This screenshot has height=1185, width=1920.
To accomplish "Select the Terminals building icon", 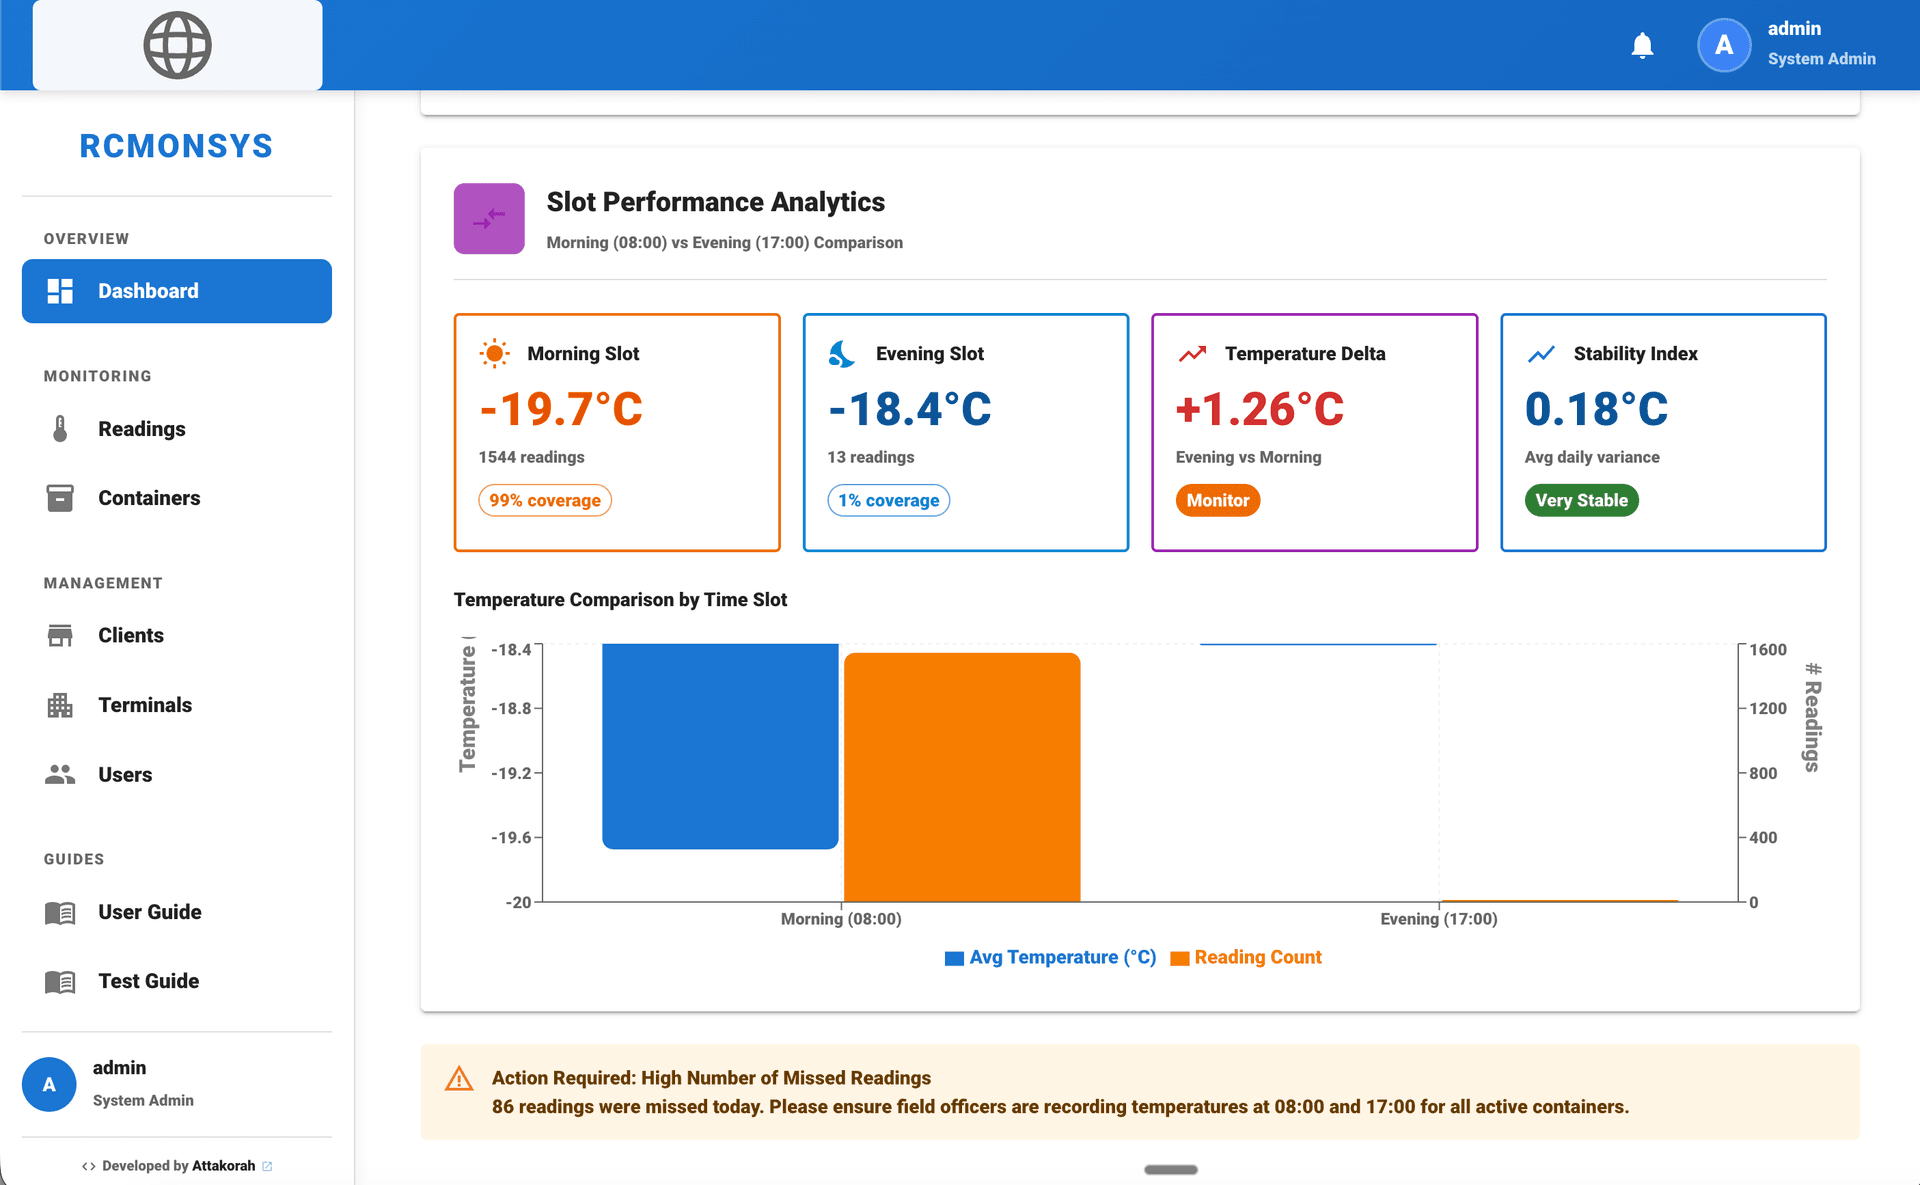I will coord(61,704).
